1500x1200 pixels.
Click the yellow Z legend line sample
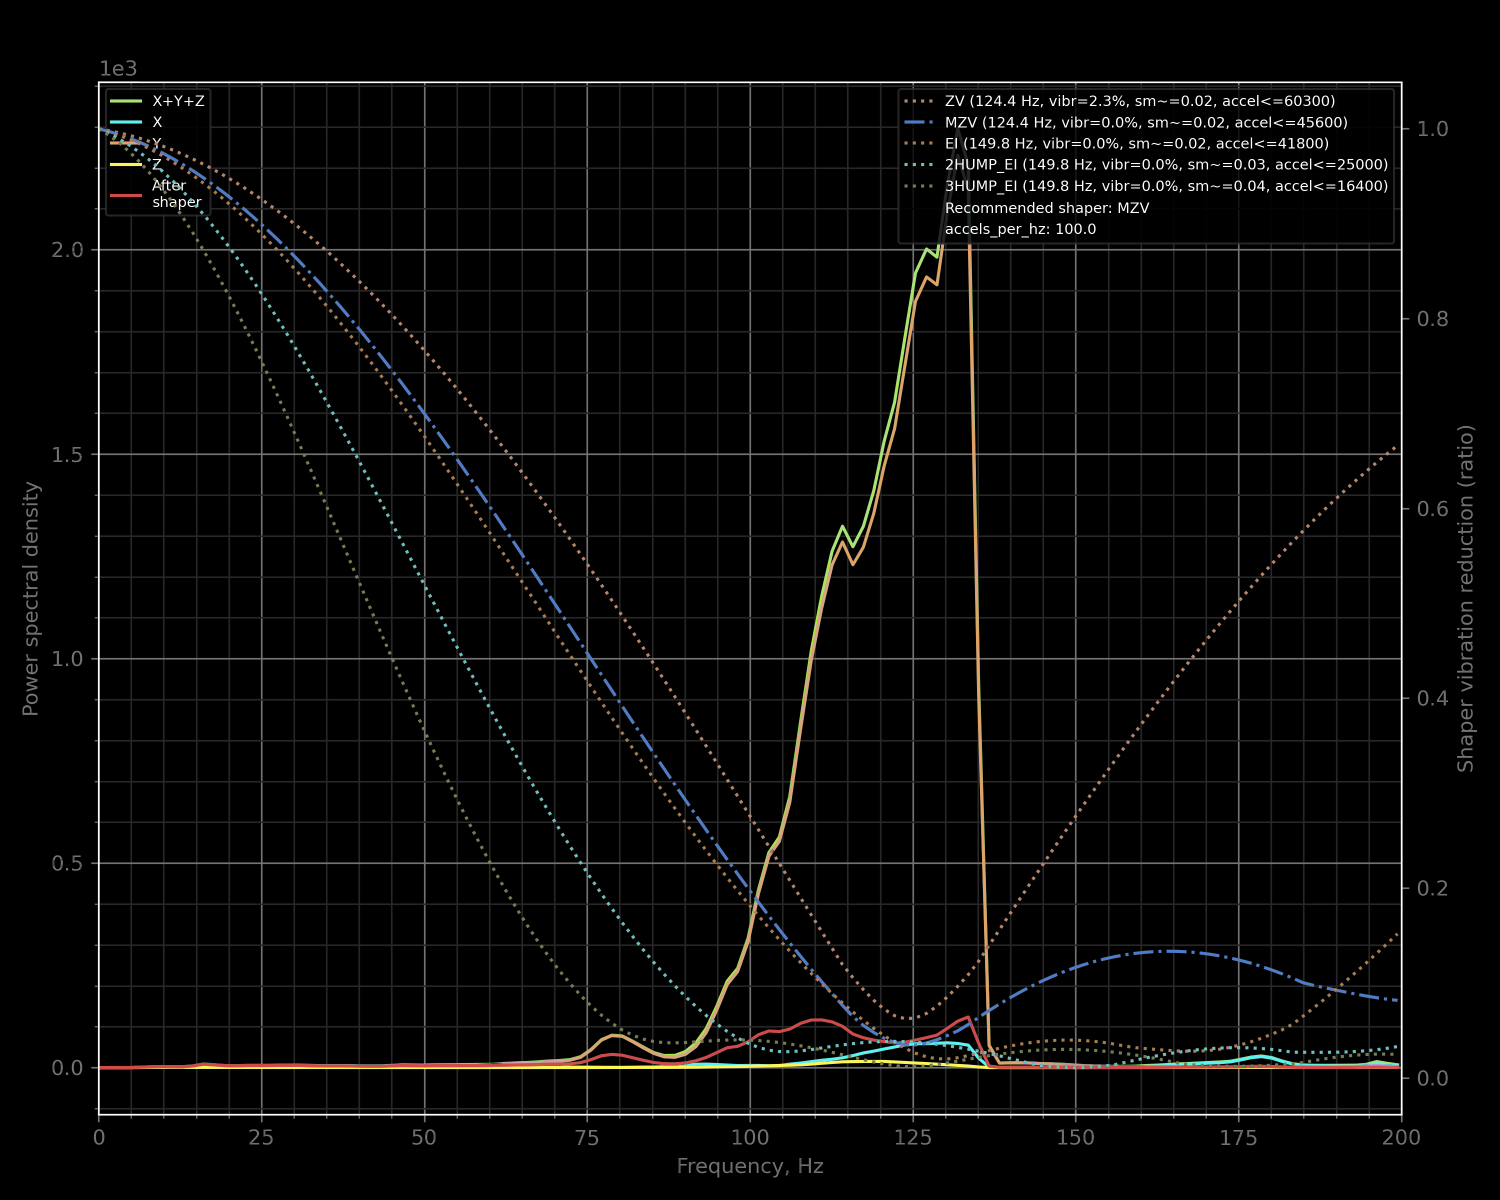click(x=127, y=165)
